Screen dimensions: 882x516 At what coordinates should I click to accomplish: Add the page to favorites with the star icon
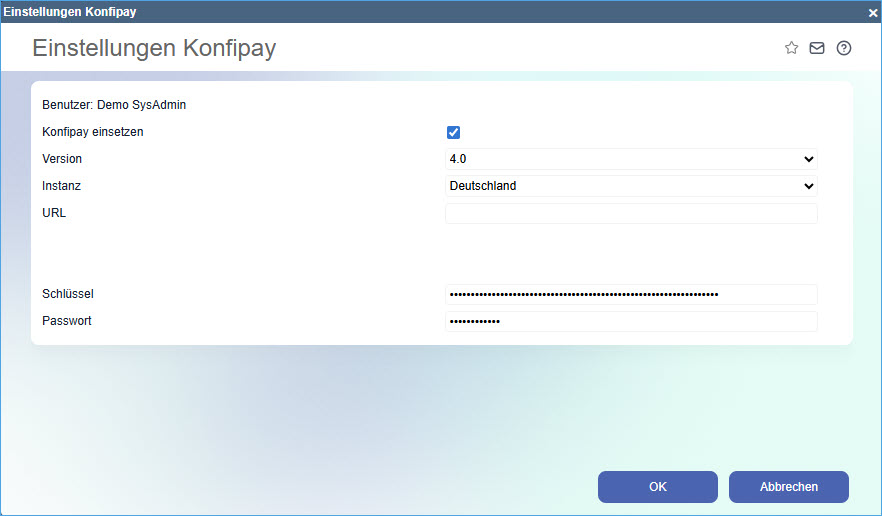coord(791,48)
